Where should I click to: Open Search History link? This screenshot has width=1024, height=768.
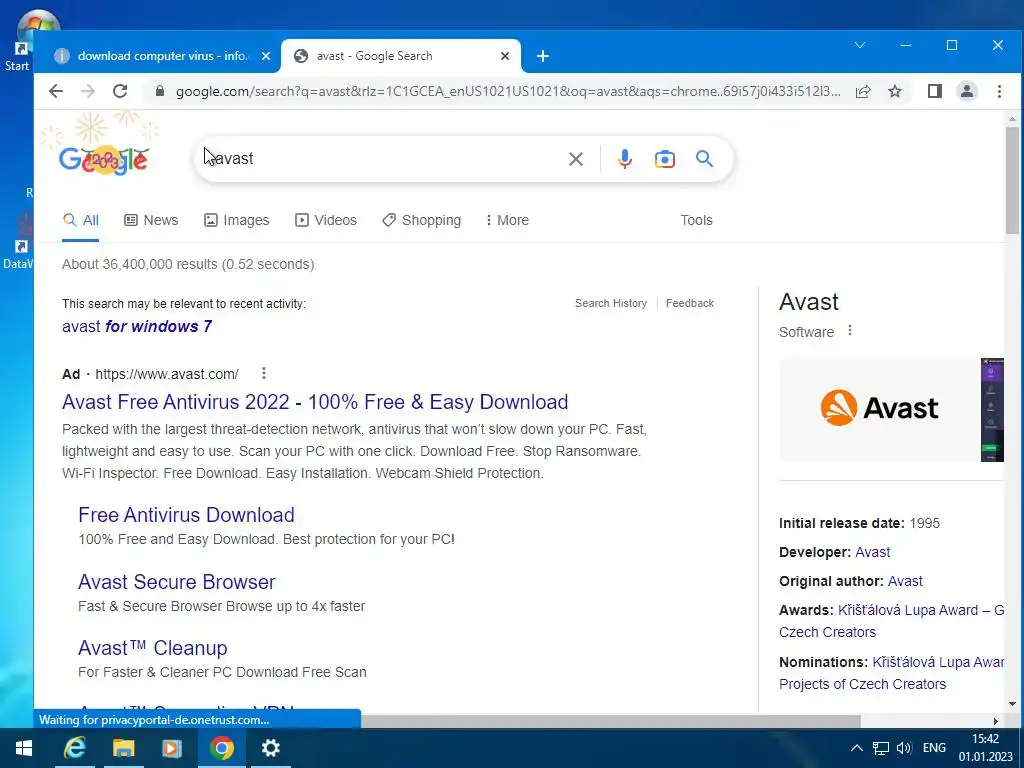pyautogui.click(x=611, y=303)
